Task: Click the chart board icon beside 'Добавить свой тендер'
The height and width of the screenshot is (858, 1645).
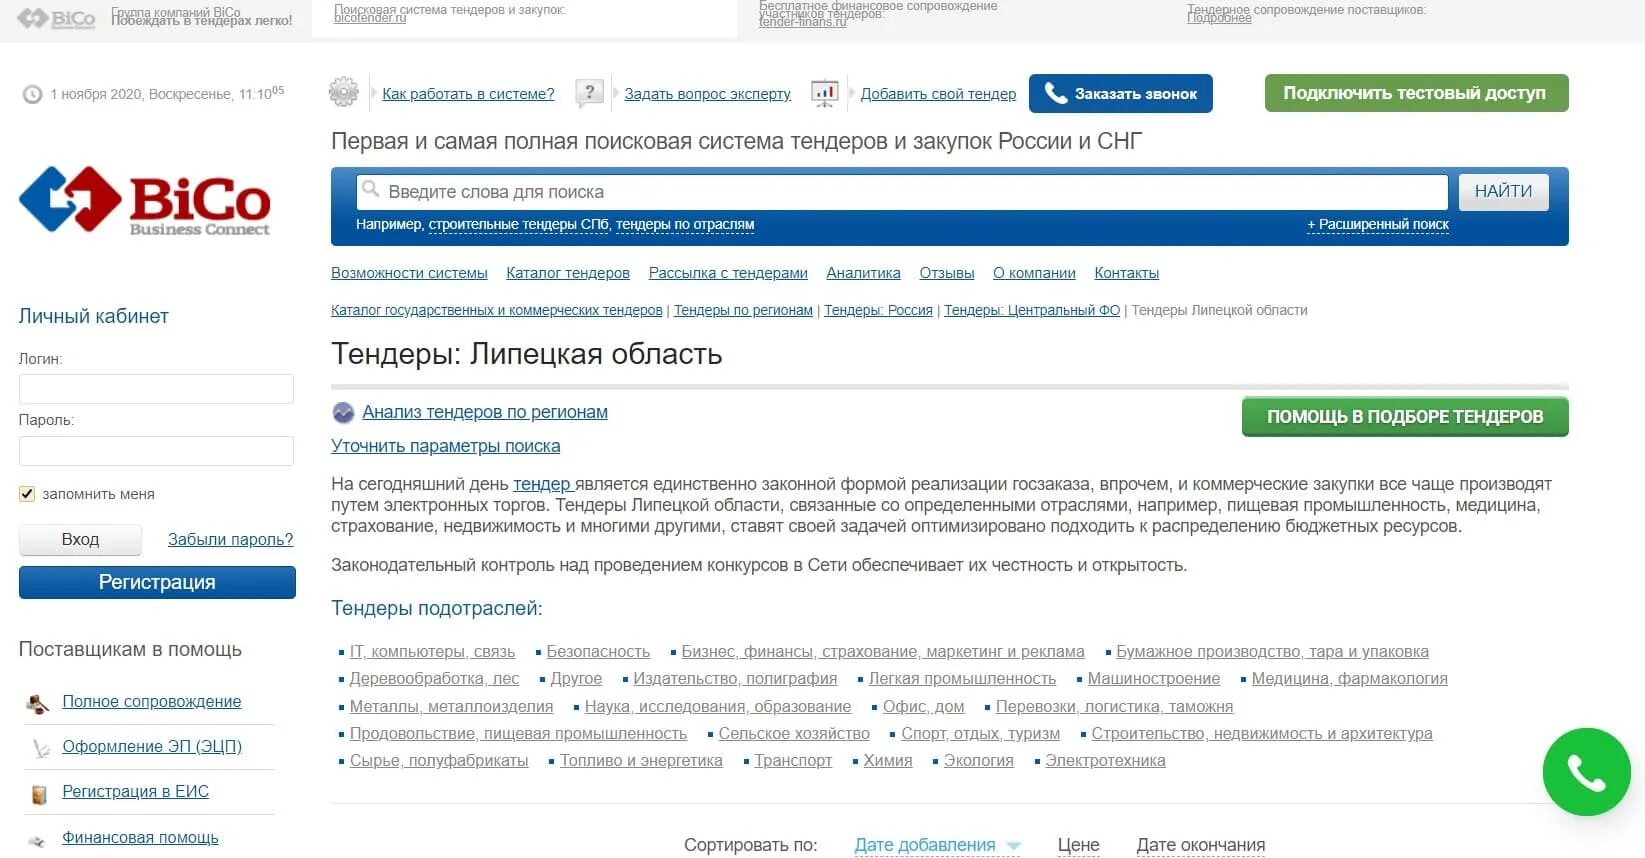Action: (x=825, y=94)
